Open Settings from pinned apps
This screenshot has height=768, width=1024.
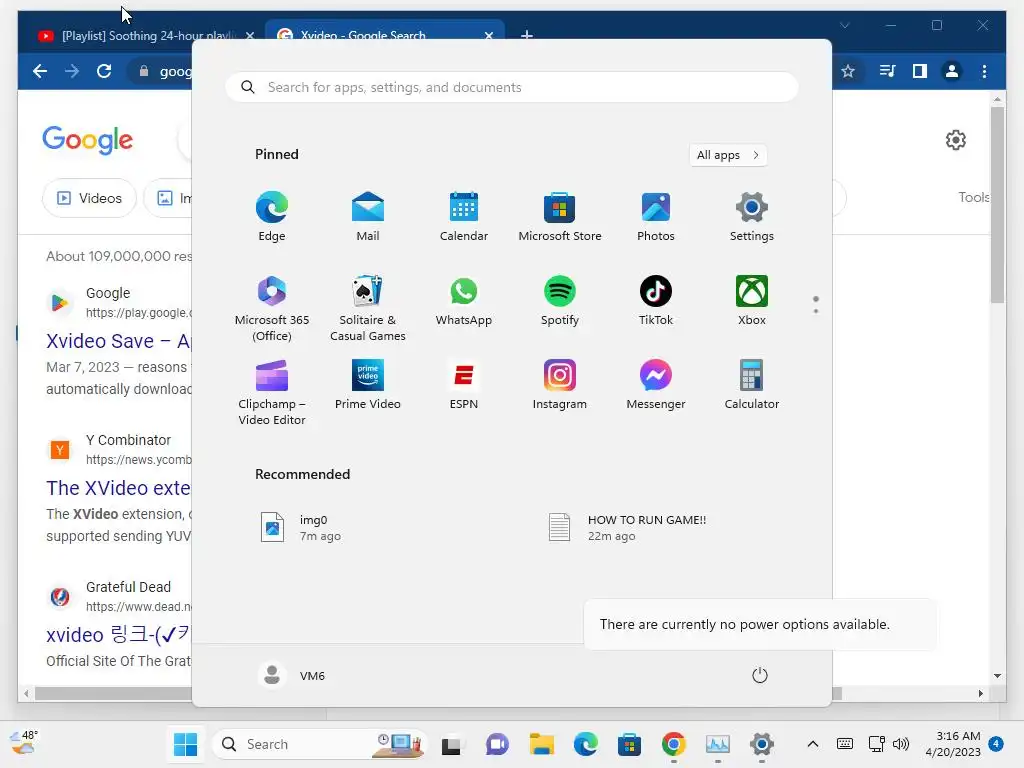[752, 216]
